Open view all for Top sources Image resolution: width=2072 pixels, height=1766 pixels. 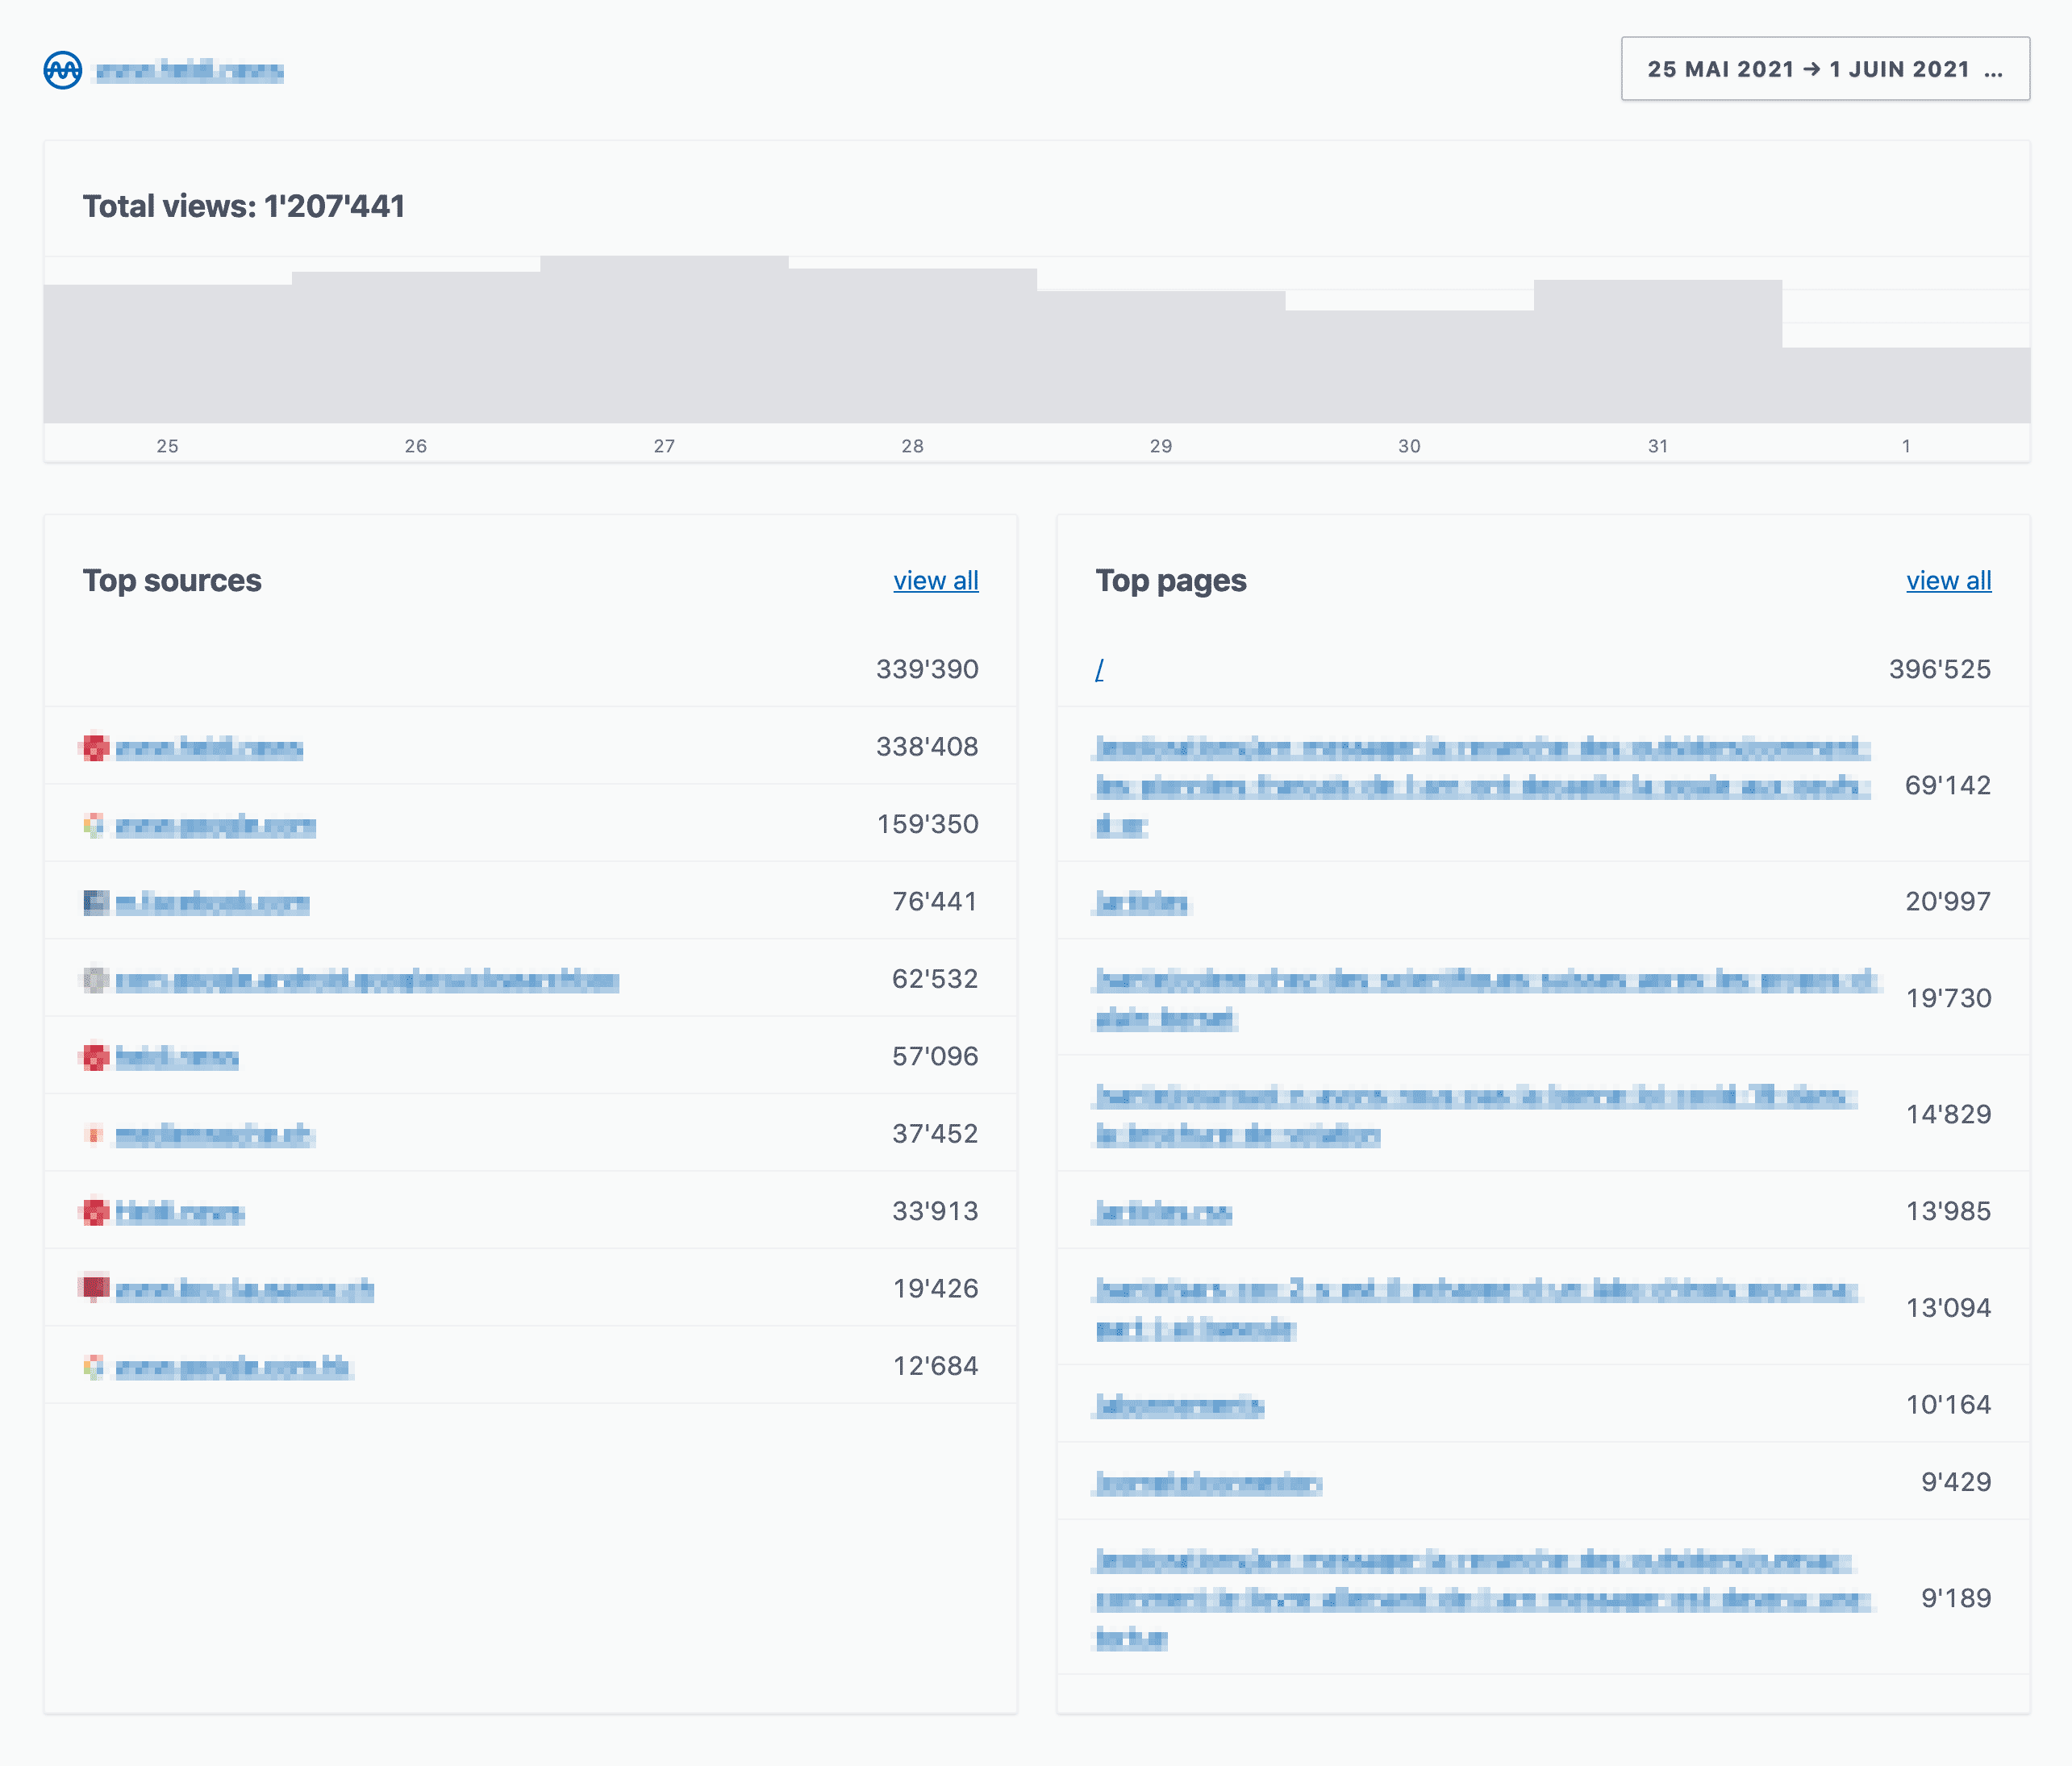(x=936, y=580)
